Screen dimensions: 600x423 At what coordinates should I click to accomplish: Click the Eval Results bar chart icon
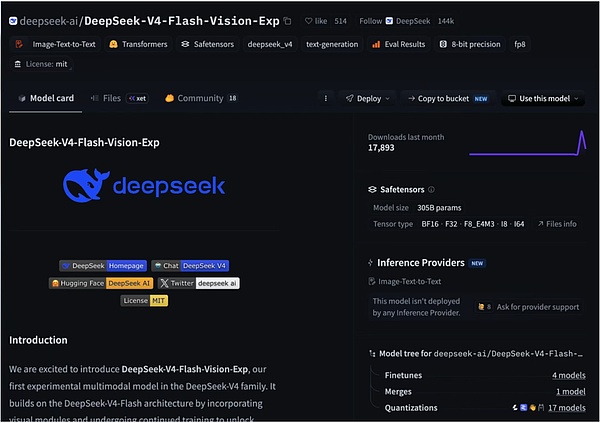tap(376, 44)
